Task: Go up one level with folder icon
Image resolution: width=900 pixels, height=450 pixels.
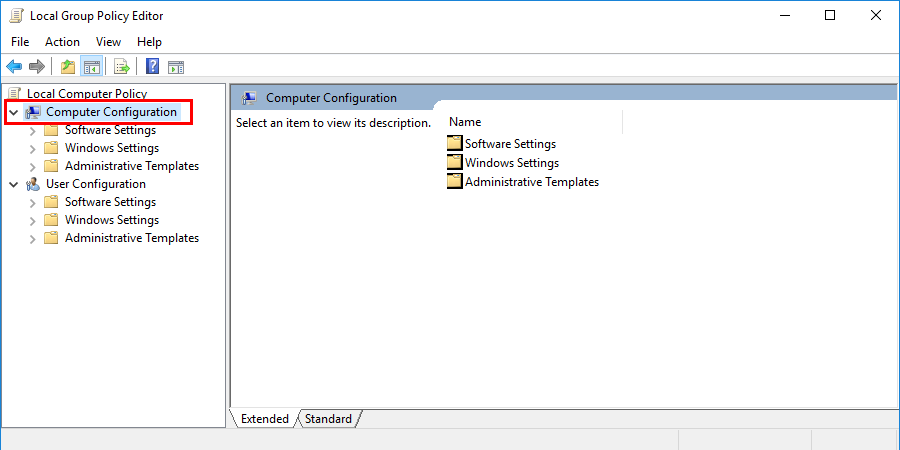Action: click(x=68, y=67)
